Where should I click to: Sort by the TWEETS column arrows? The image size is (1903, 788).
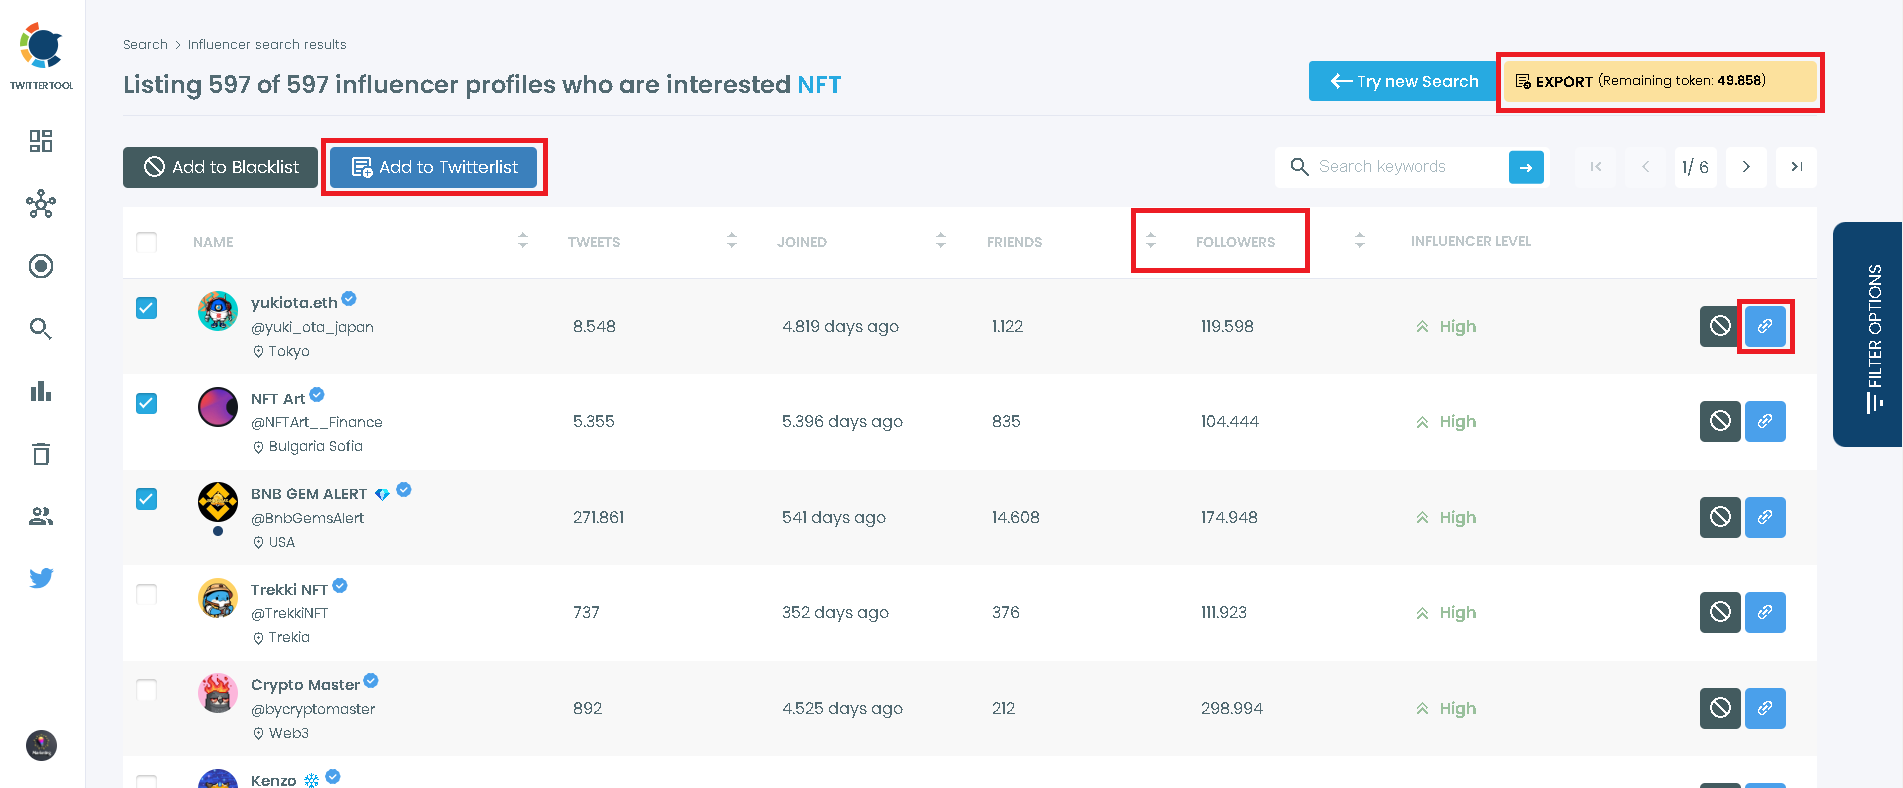pyautogui.click(x=732, y=240)
